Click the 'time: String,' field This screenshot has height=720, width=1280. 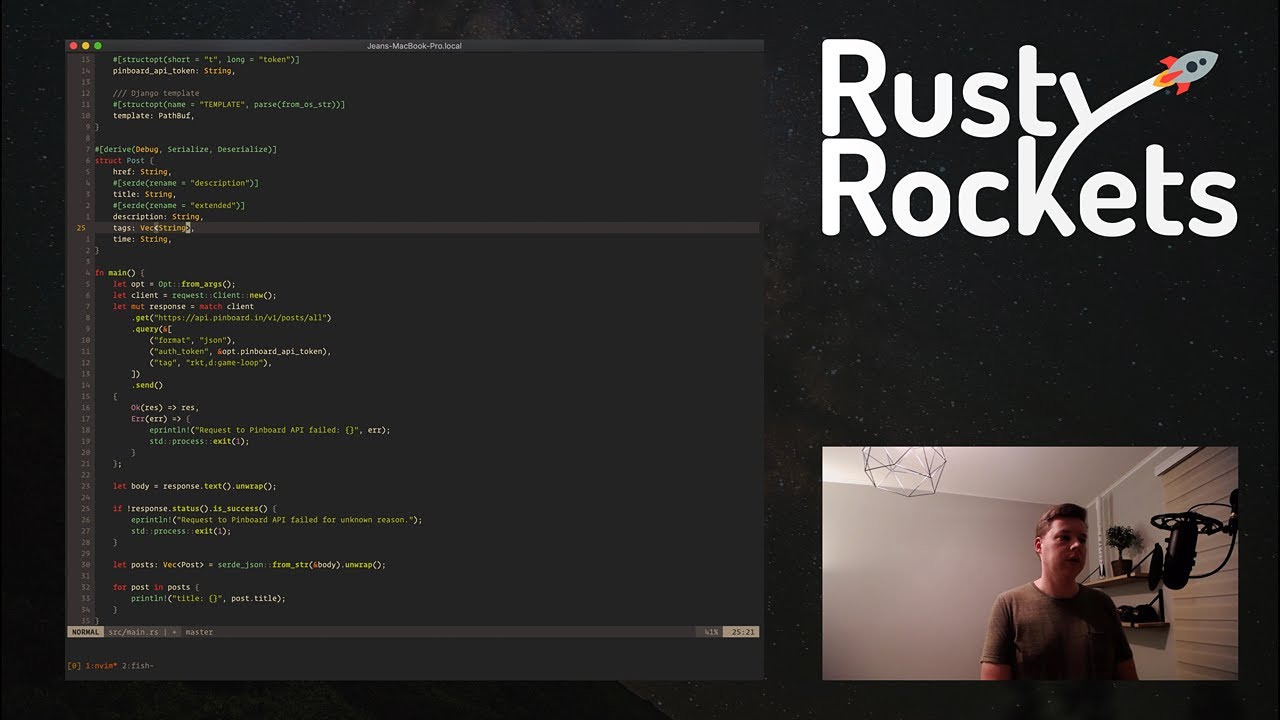coord(142,239)
